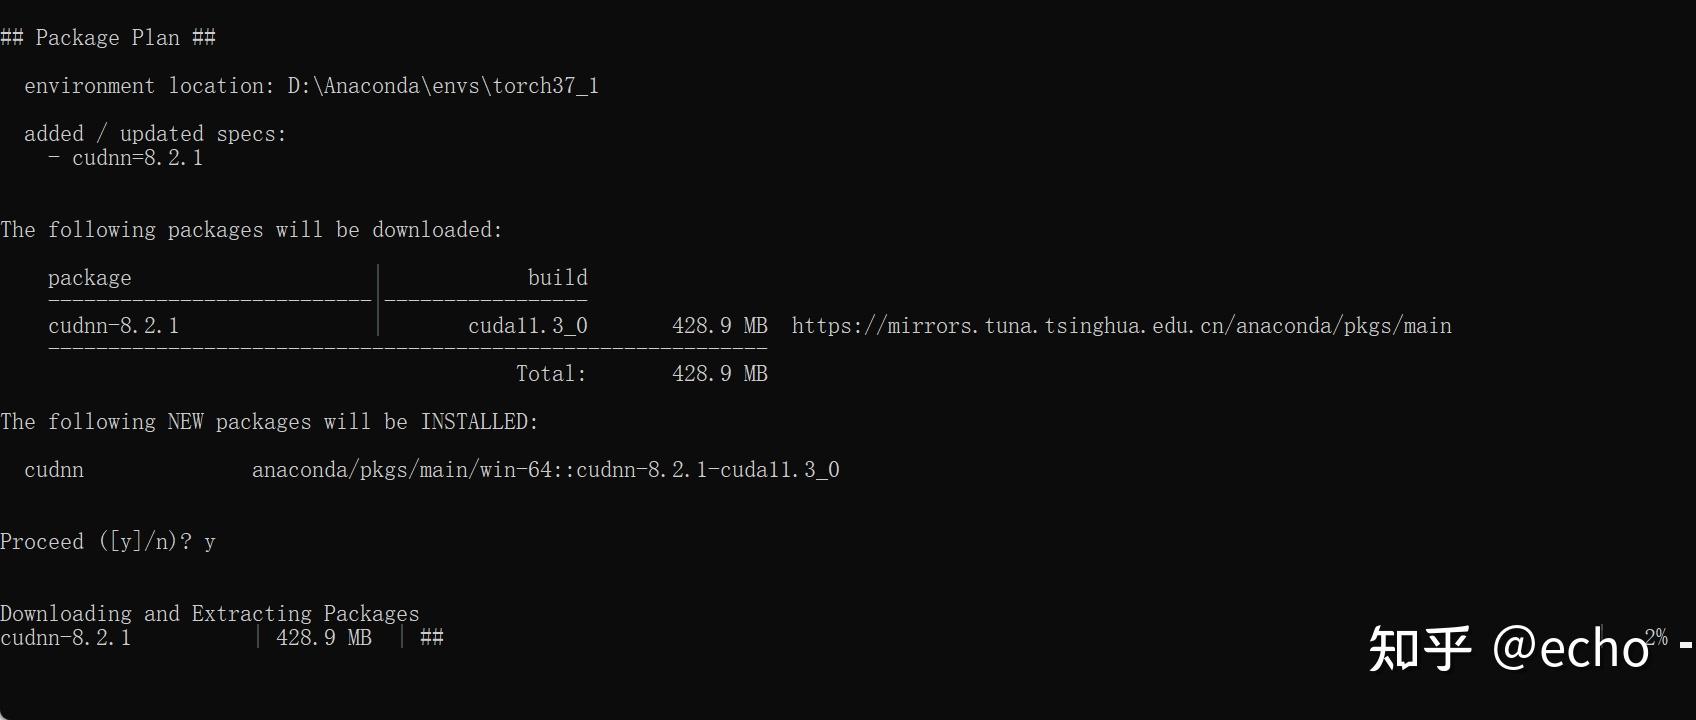The image size is (1696, 720).
Task: Select the cuda11.3_0 build value in table
Action: [x=528, y=326]
